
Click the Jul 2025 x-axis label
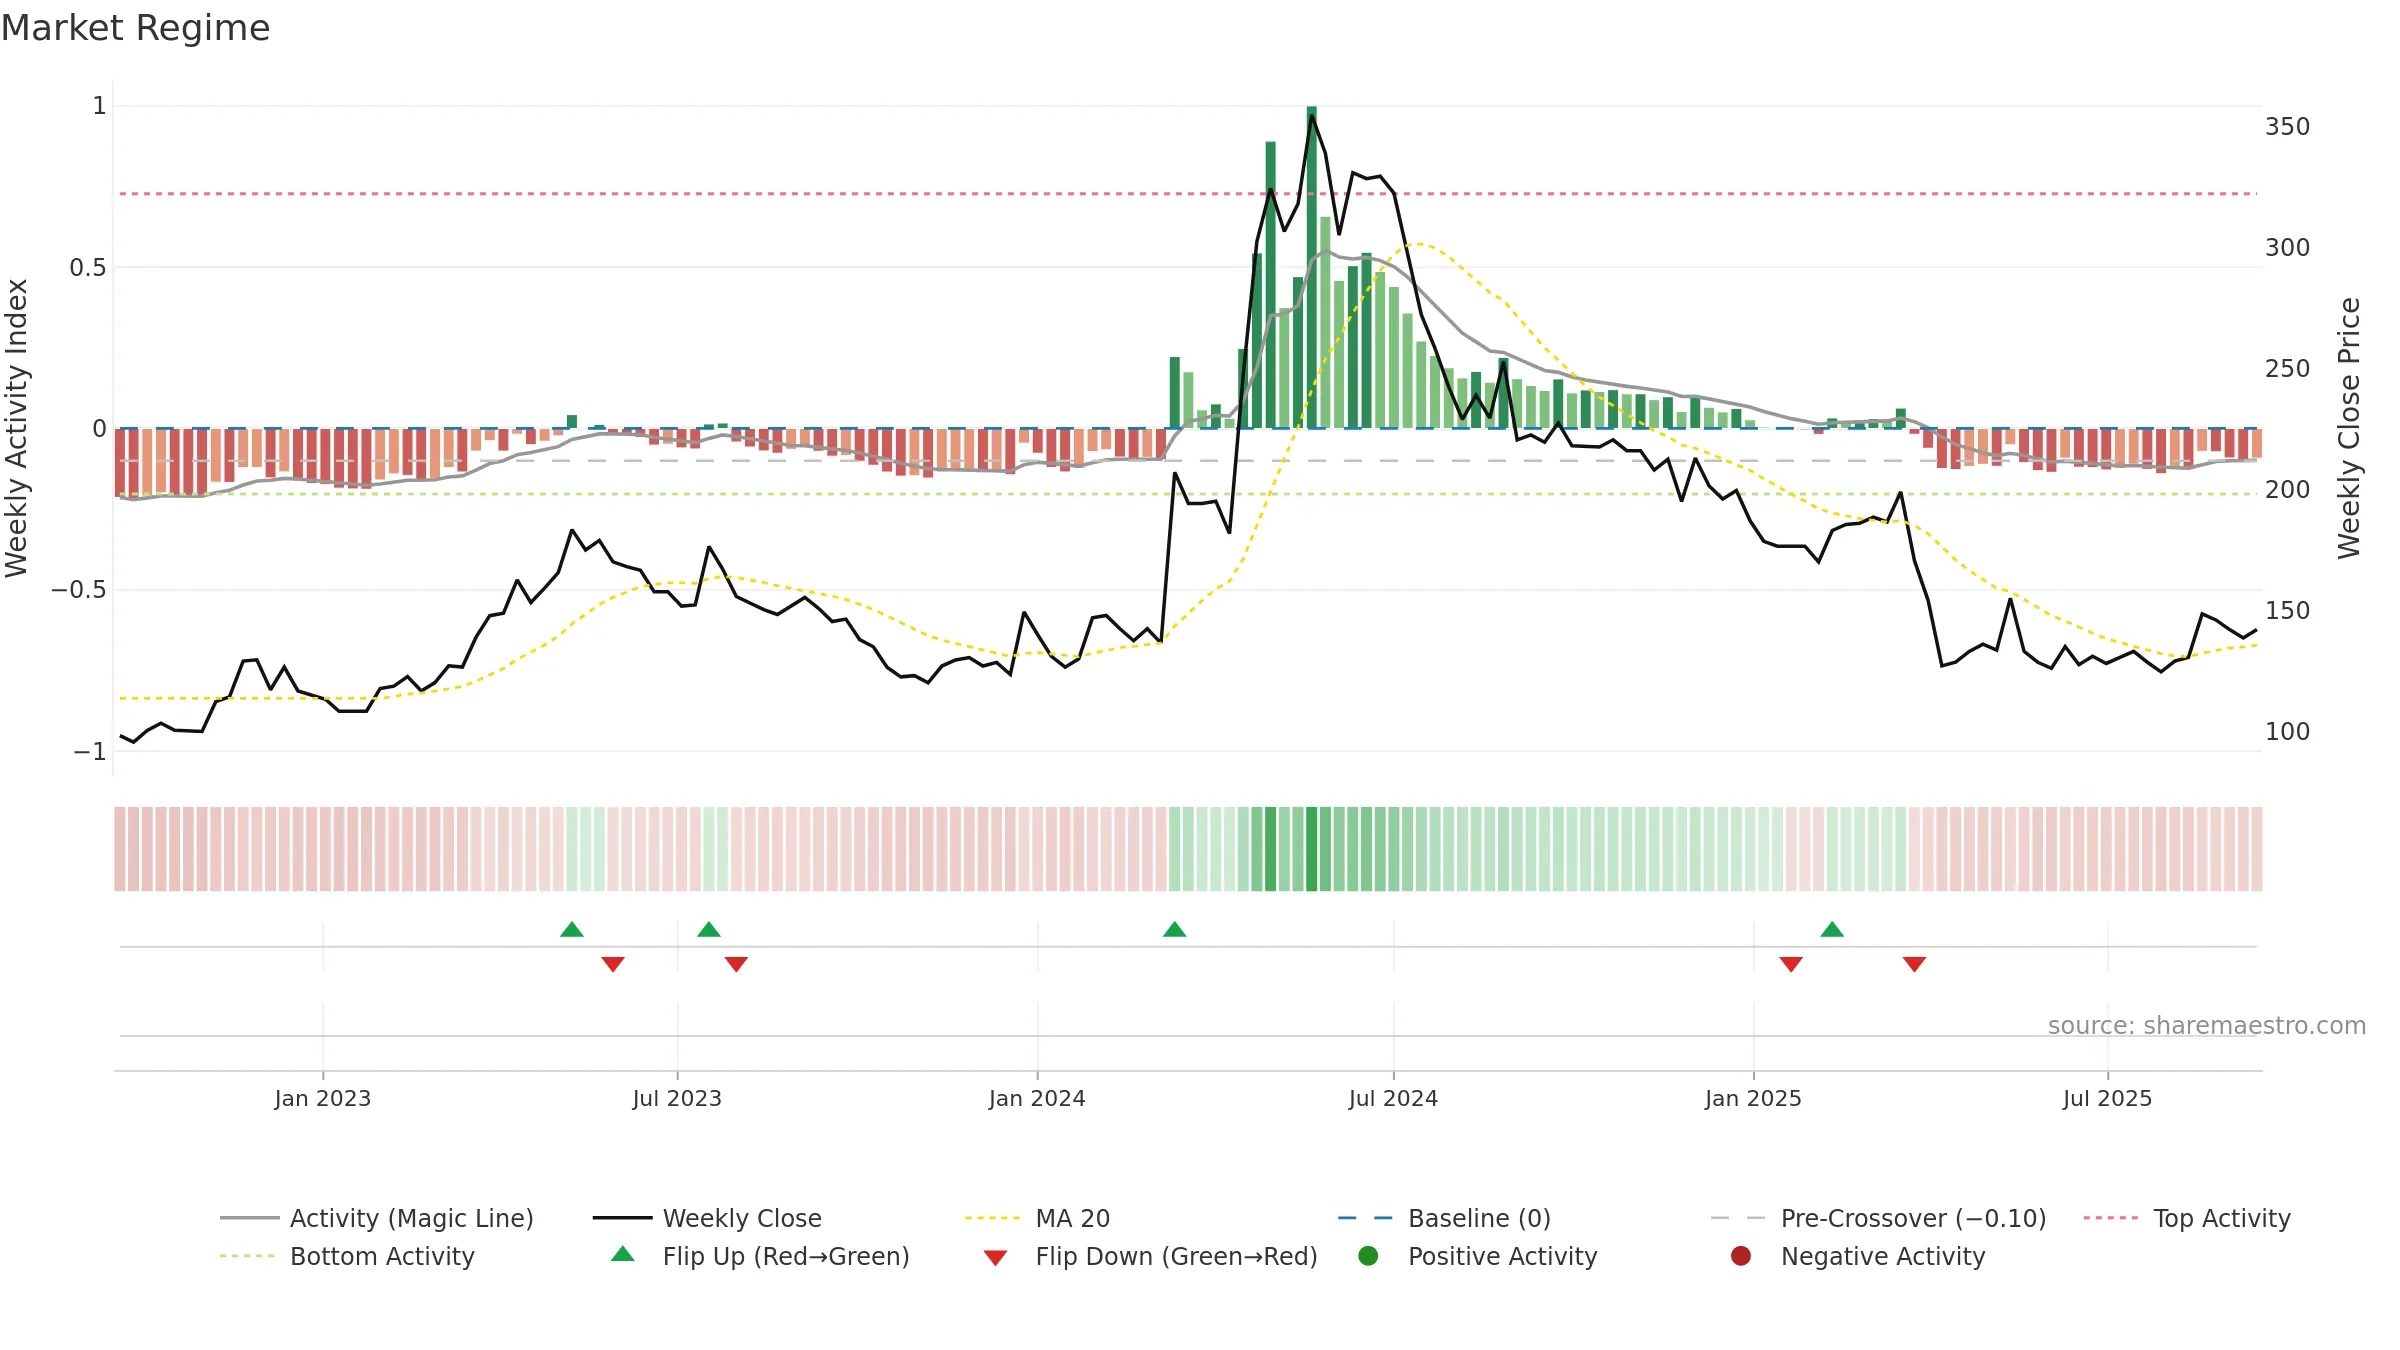2107,1099
